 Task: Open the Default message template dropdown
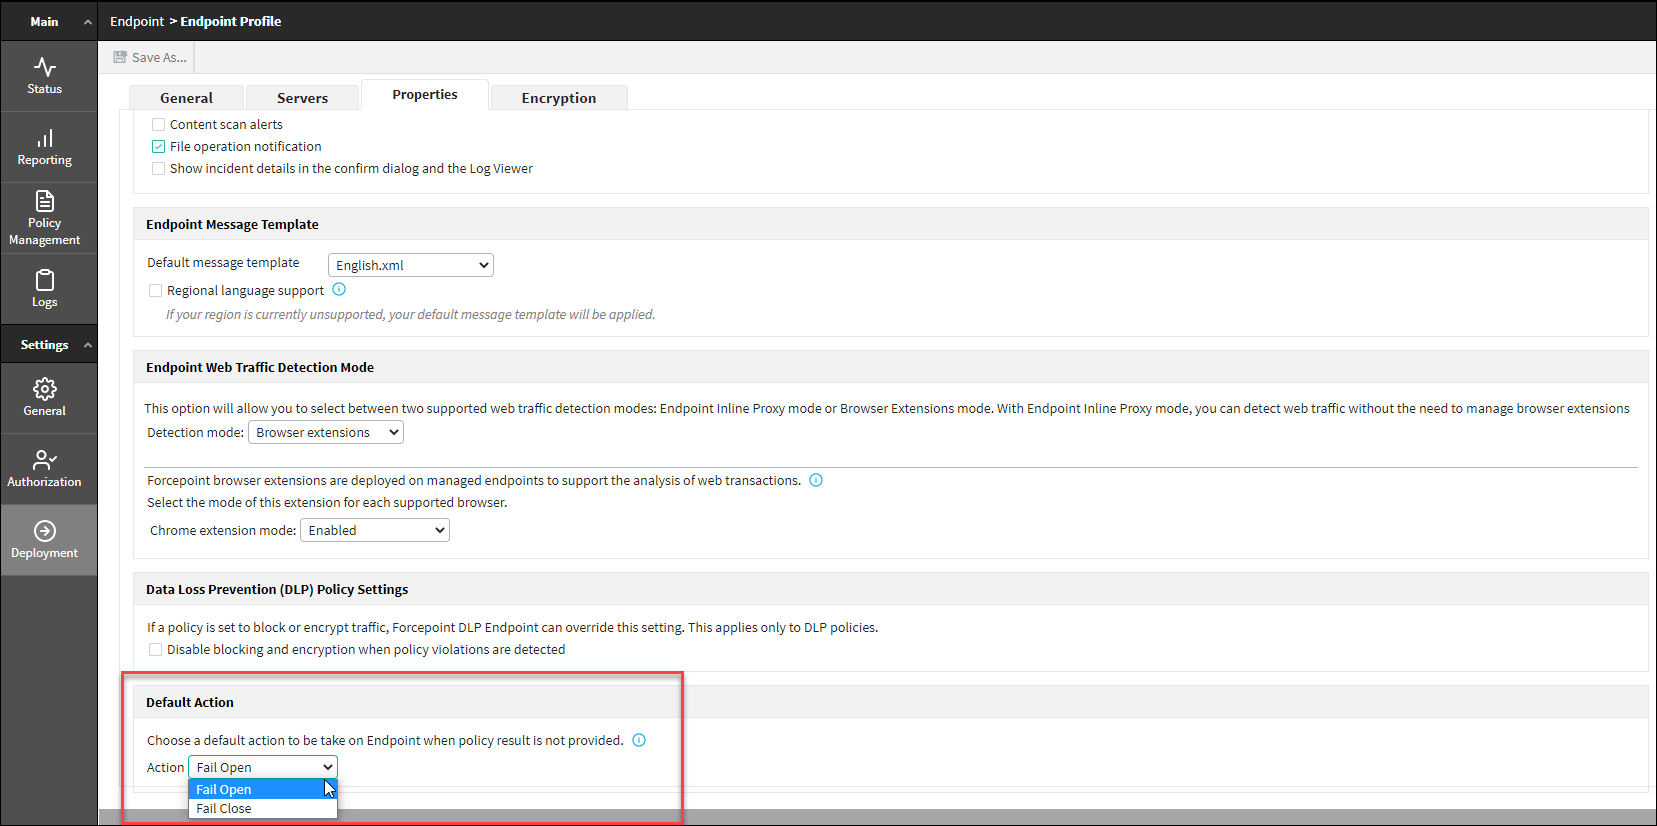tap(410, 265)
